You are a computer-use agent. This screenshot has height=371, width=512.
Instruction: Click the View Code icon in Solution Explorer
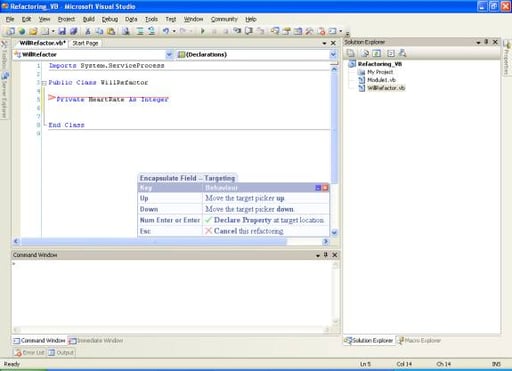tap(391, 53)
